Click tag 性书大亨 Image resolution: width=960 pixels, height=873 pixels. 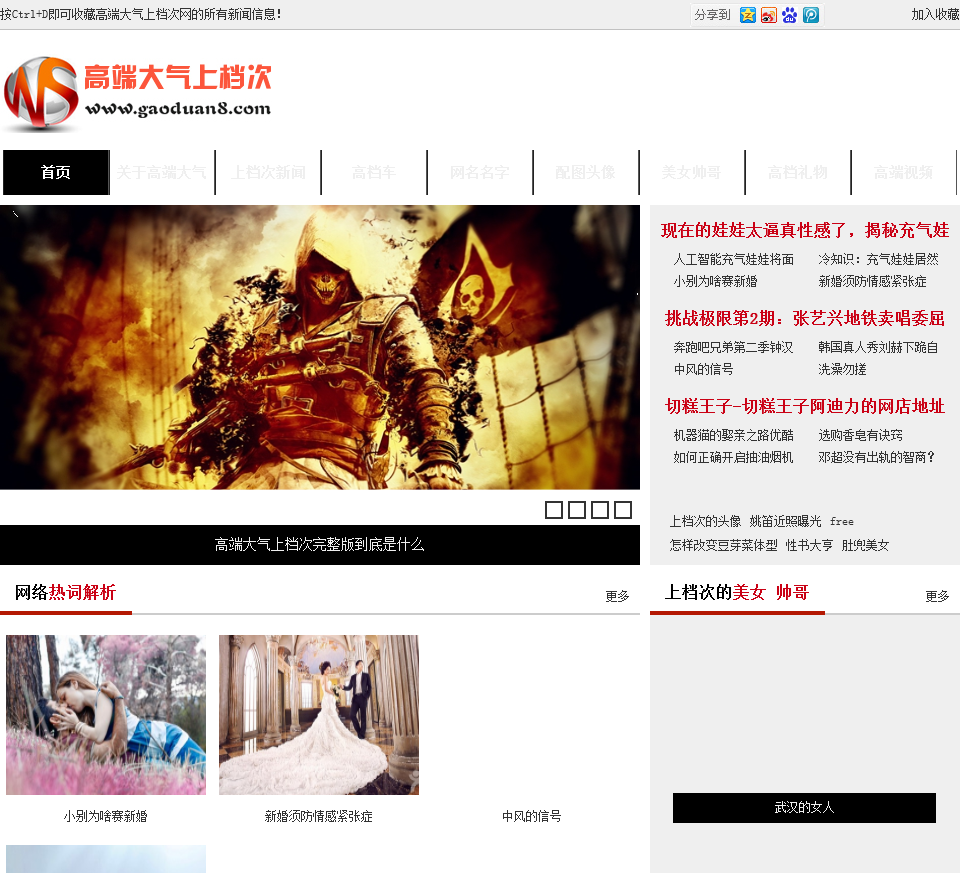(x=809, y=545)
